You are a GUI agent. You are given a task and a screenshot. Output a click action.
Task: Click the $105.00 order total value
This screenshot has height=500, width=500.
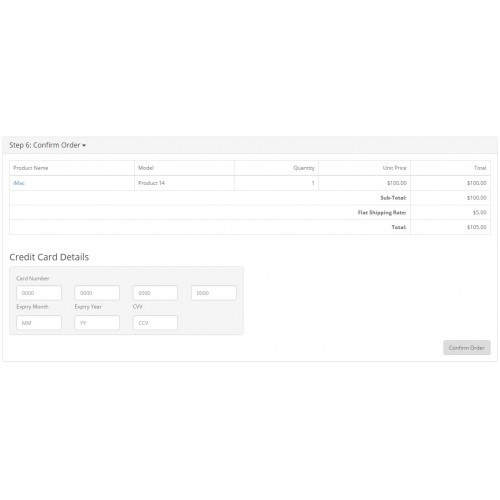(477, 227)
